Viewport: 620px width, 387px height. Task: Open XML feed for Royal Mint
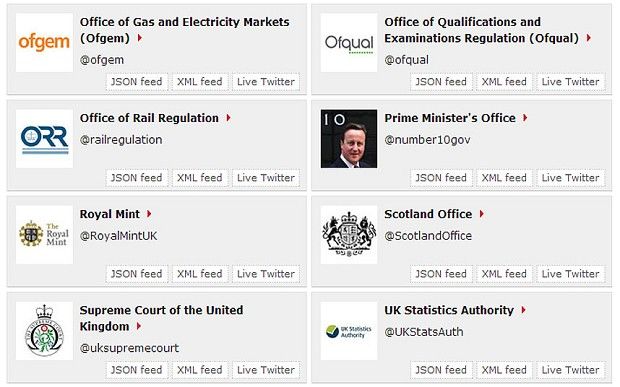pos(200,274)
